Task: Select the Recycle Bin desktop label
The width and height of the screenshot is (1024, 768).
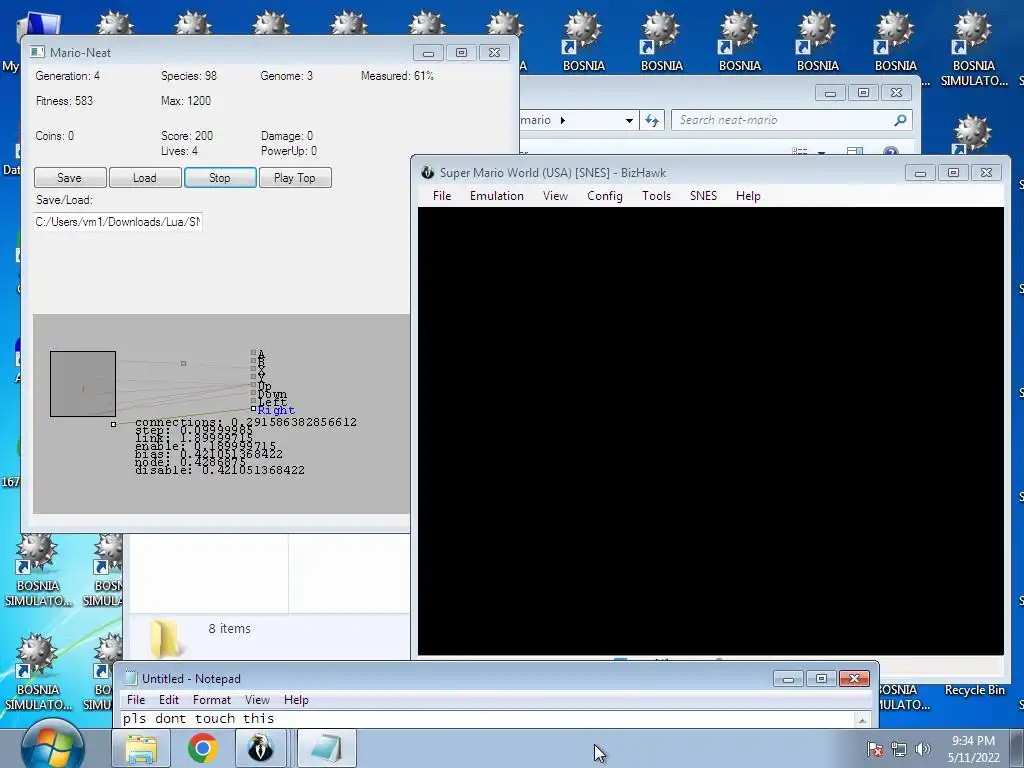Action: click(x=974, y=690)
